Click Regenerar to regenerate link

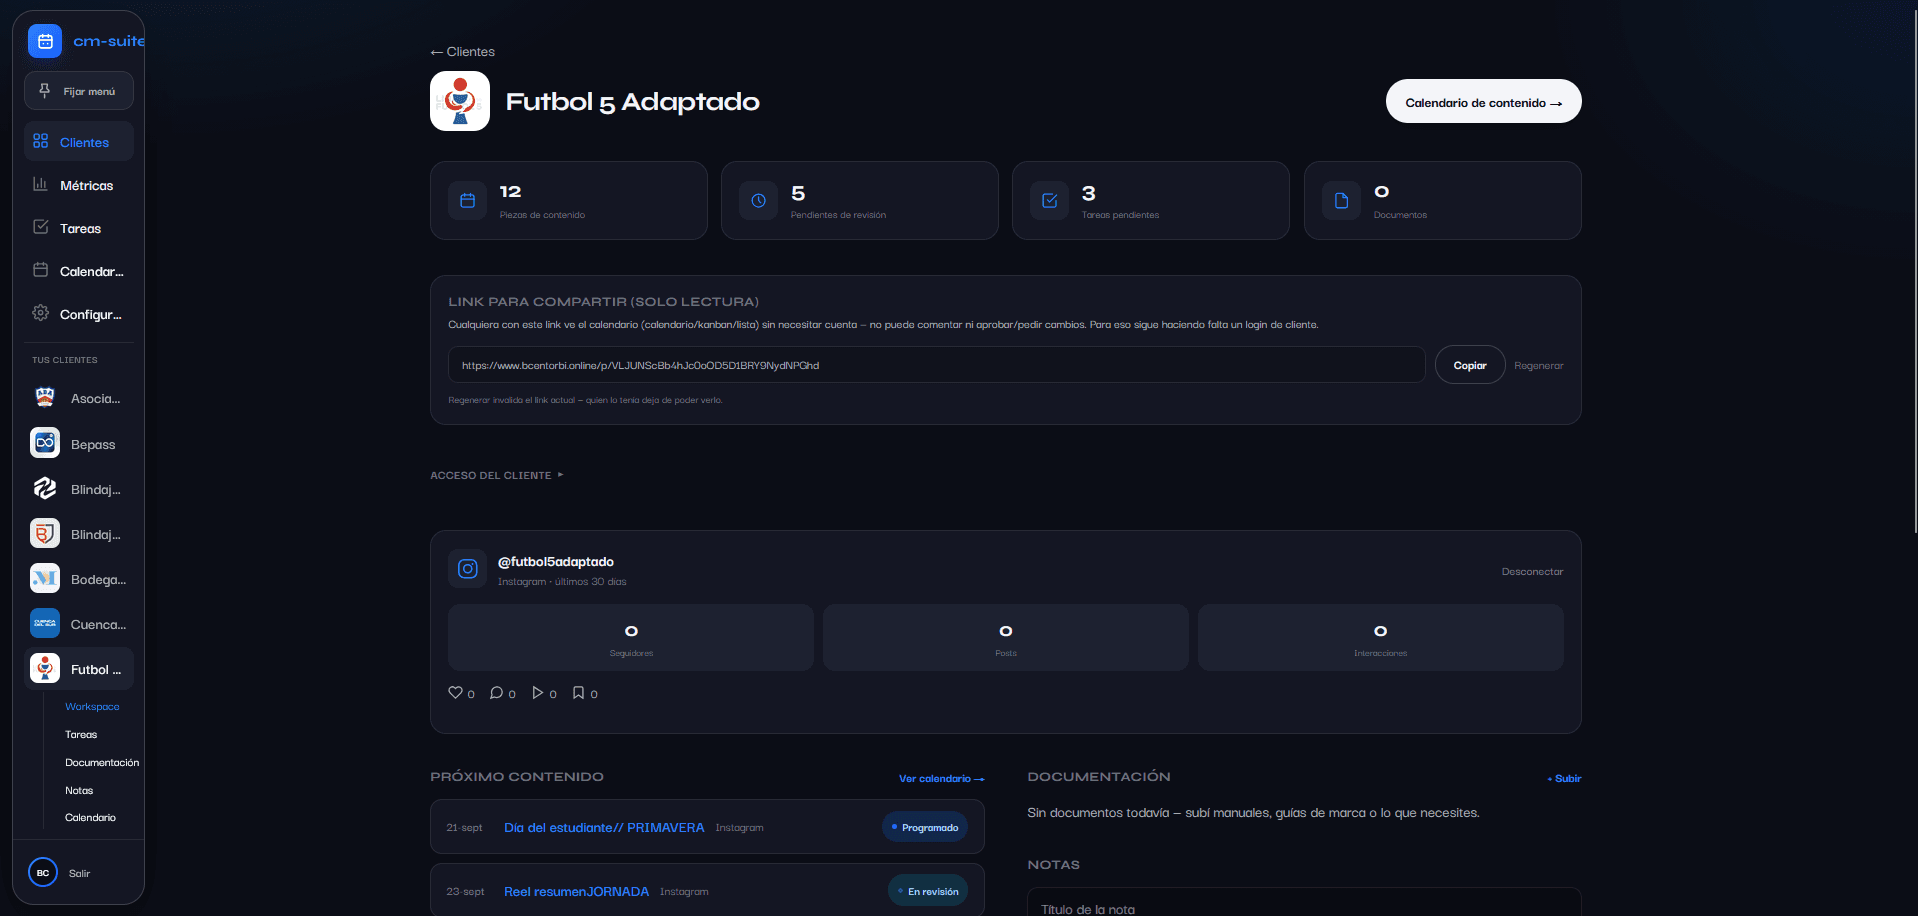pyautogui.click(x=1538, y=366)
